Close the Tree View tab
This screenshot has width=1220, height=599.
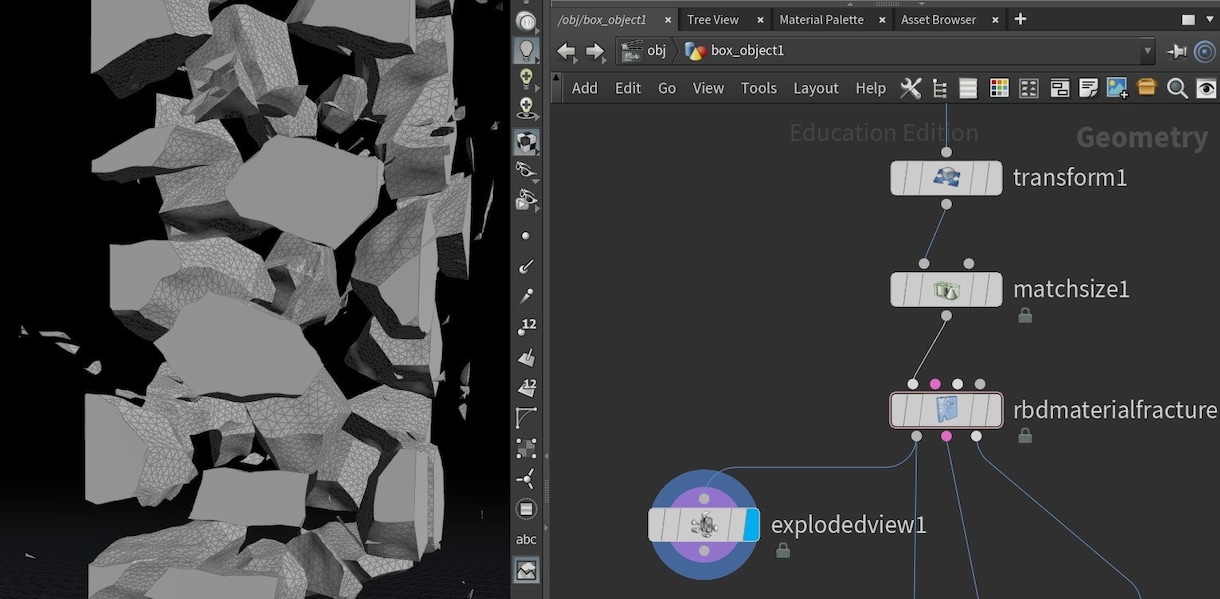coord(761,19)
